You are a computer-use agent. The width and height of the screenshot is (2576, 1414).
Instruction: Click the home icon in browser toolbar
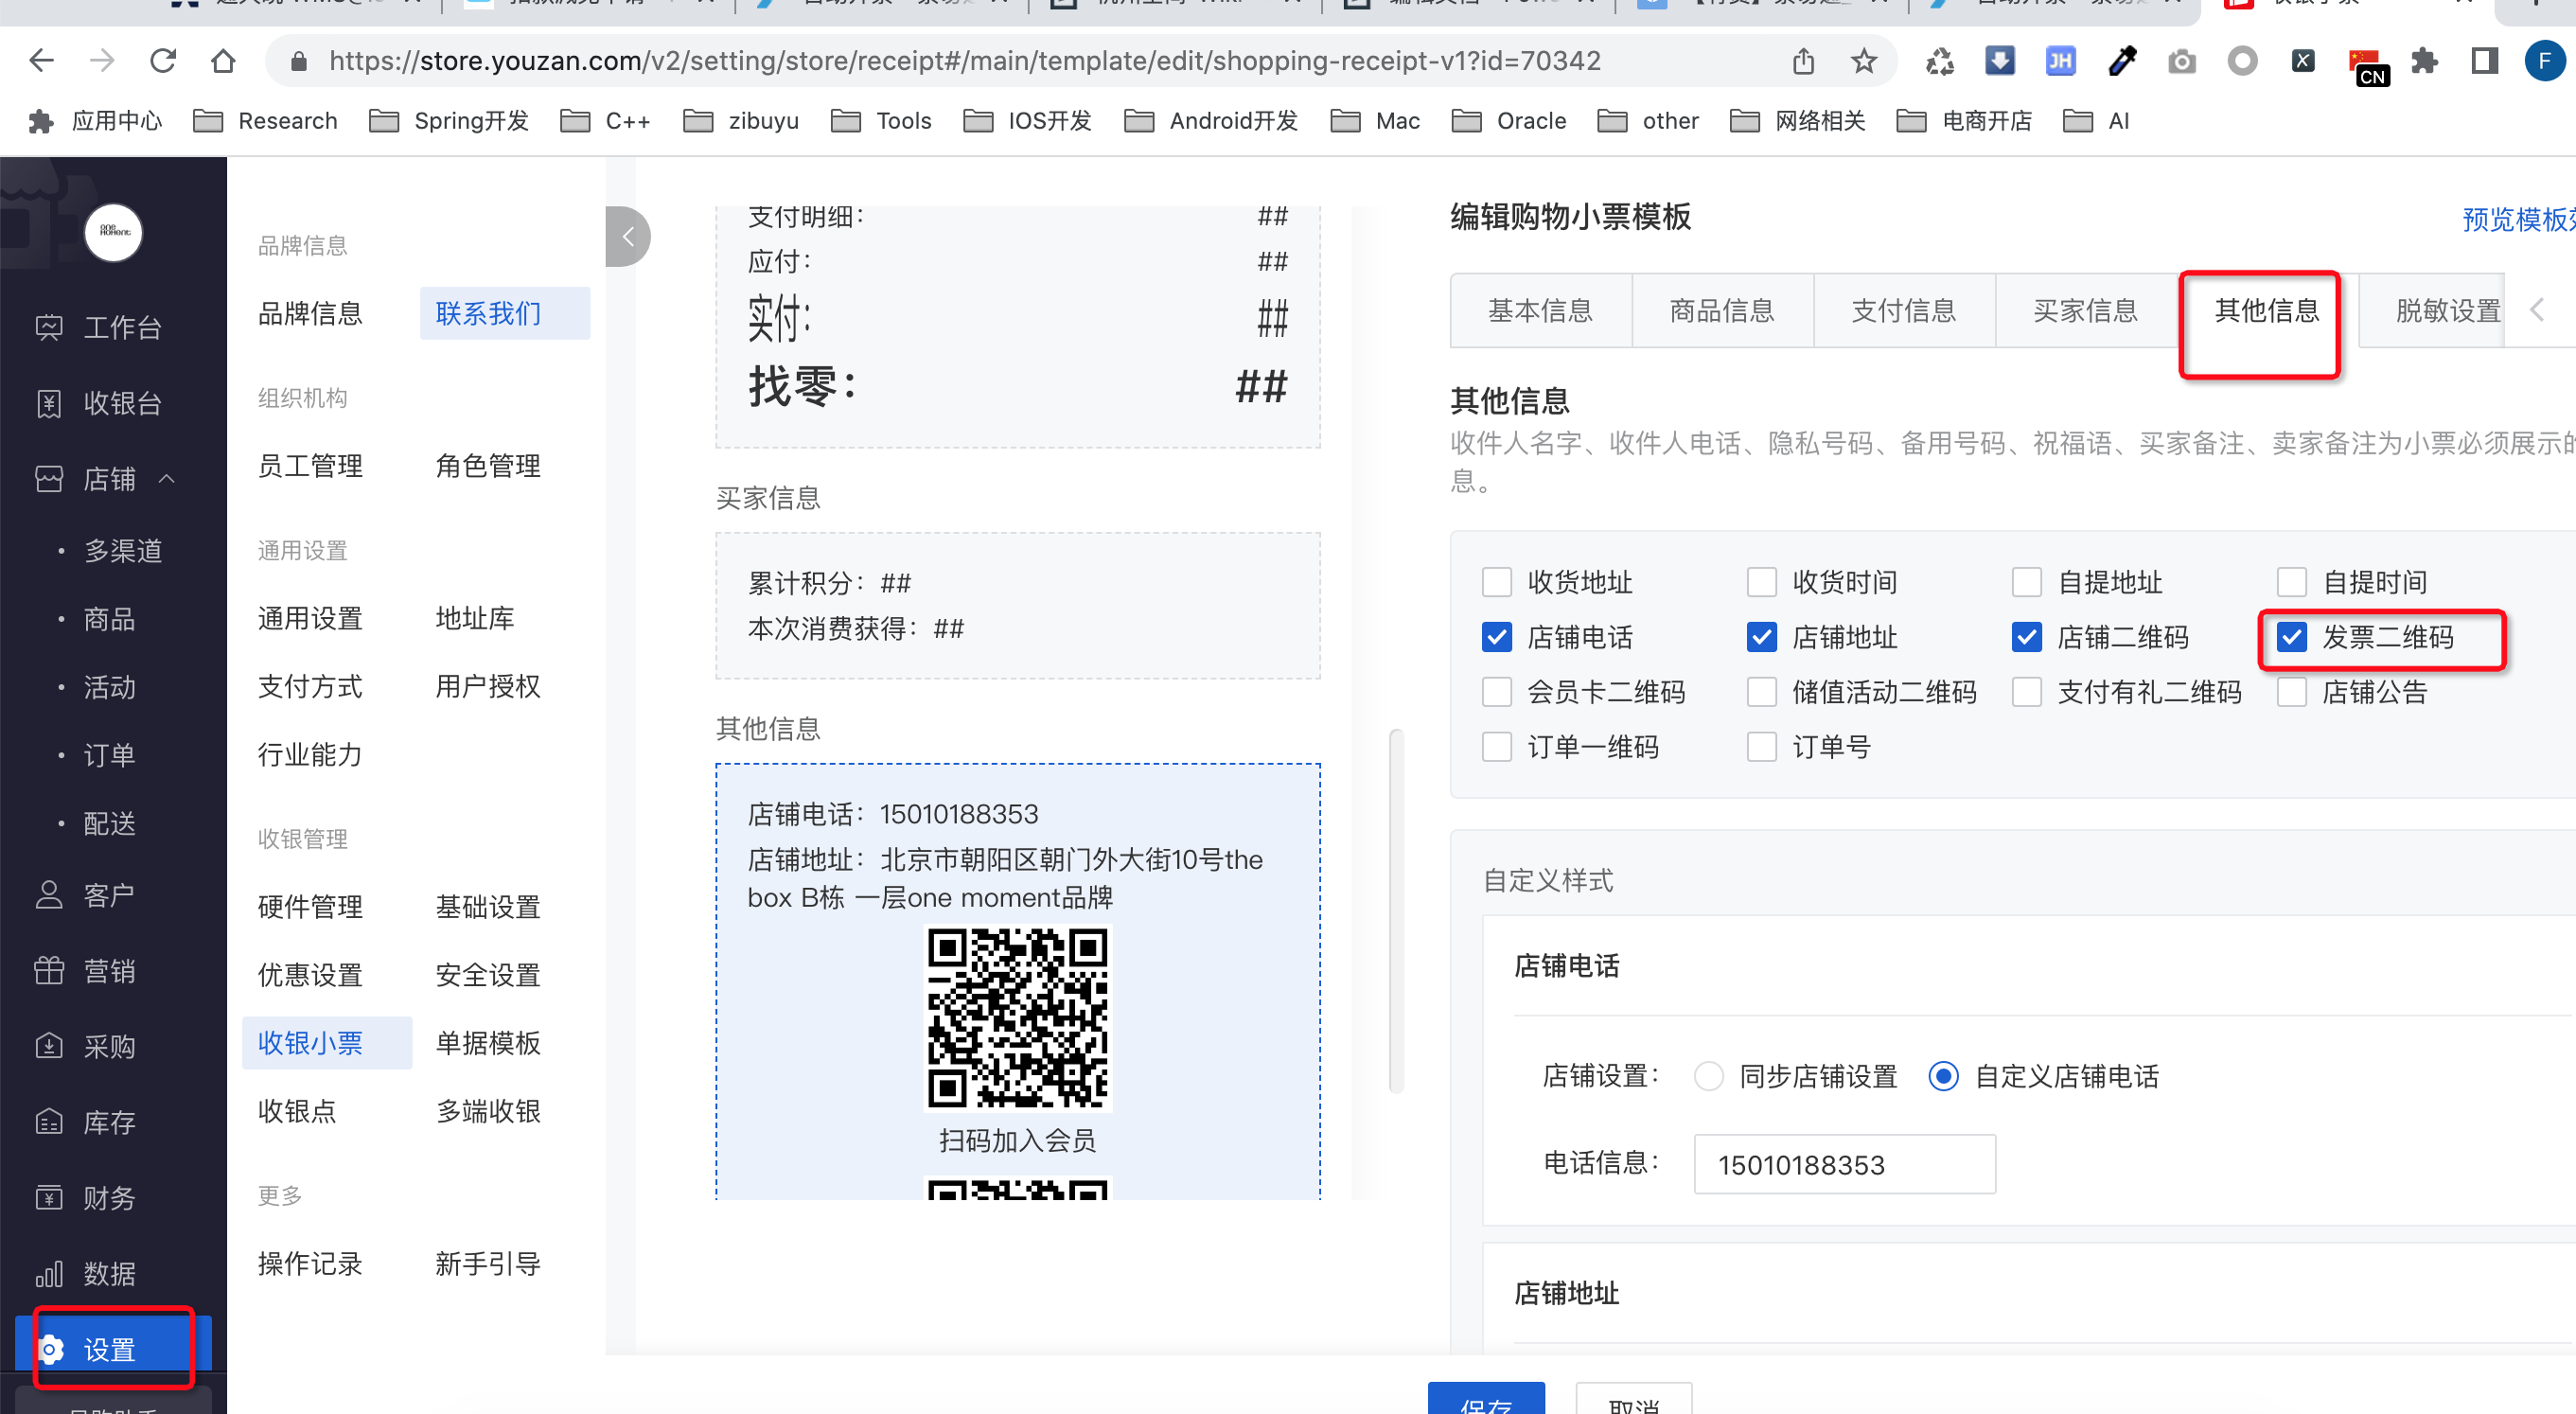click(223, 61)
